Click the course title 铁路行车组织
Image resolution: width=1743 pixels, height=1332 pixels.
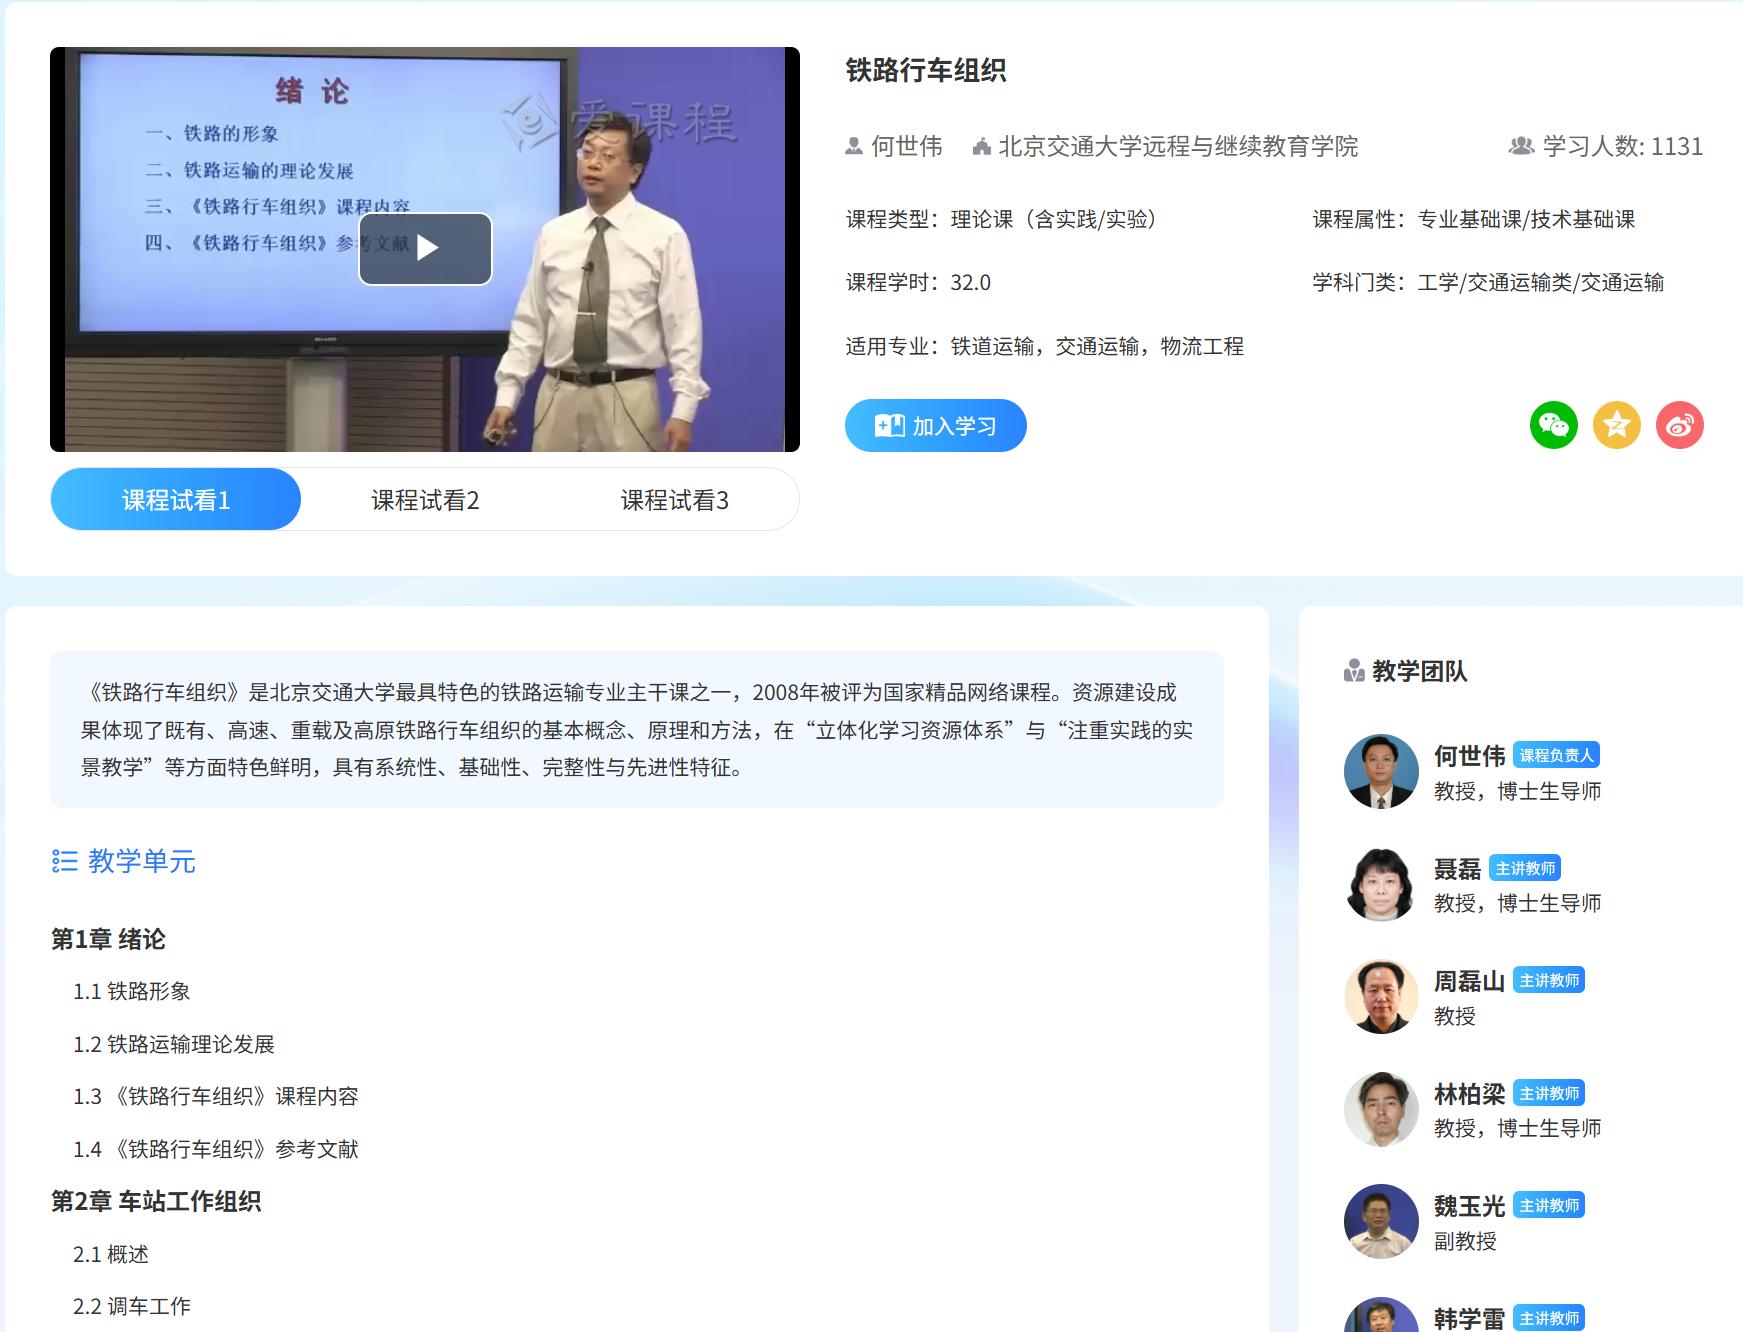pyautogui.click(x=926, y=70)
